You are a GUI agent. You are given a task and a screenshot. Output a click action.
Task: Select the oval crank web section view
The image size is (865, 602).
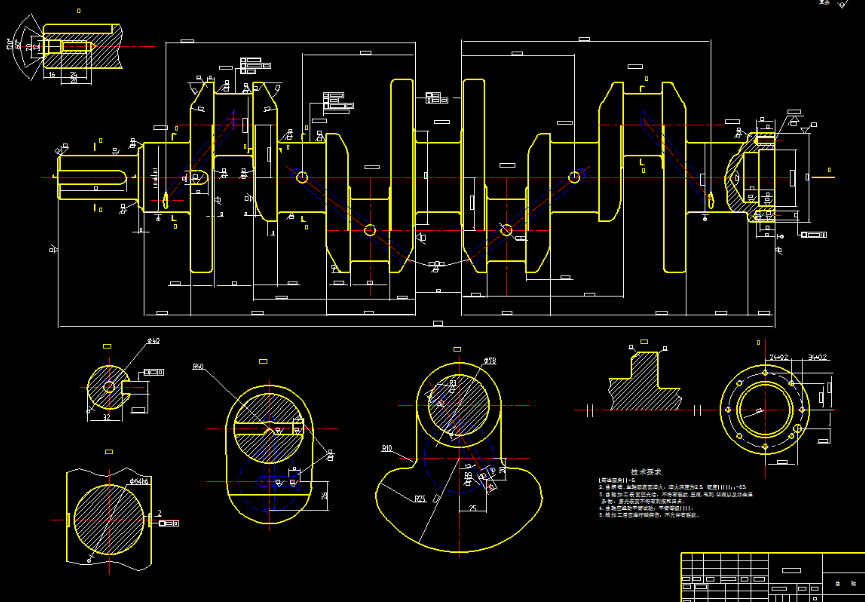click(x=269, y=456)
